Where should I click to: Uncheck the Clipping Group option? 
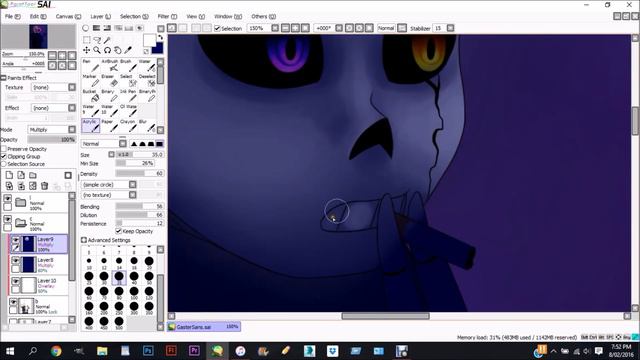pyautogui.click(x=4, y=156)
